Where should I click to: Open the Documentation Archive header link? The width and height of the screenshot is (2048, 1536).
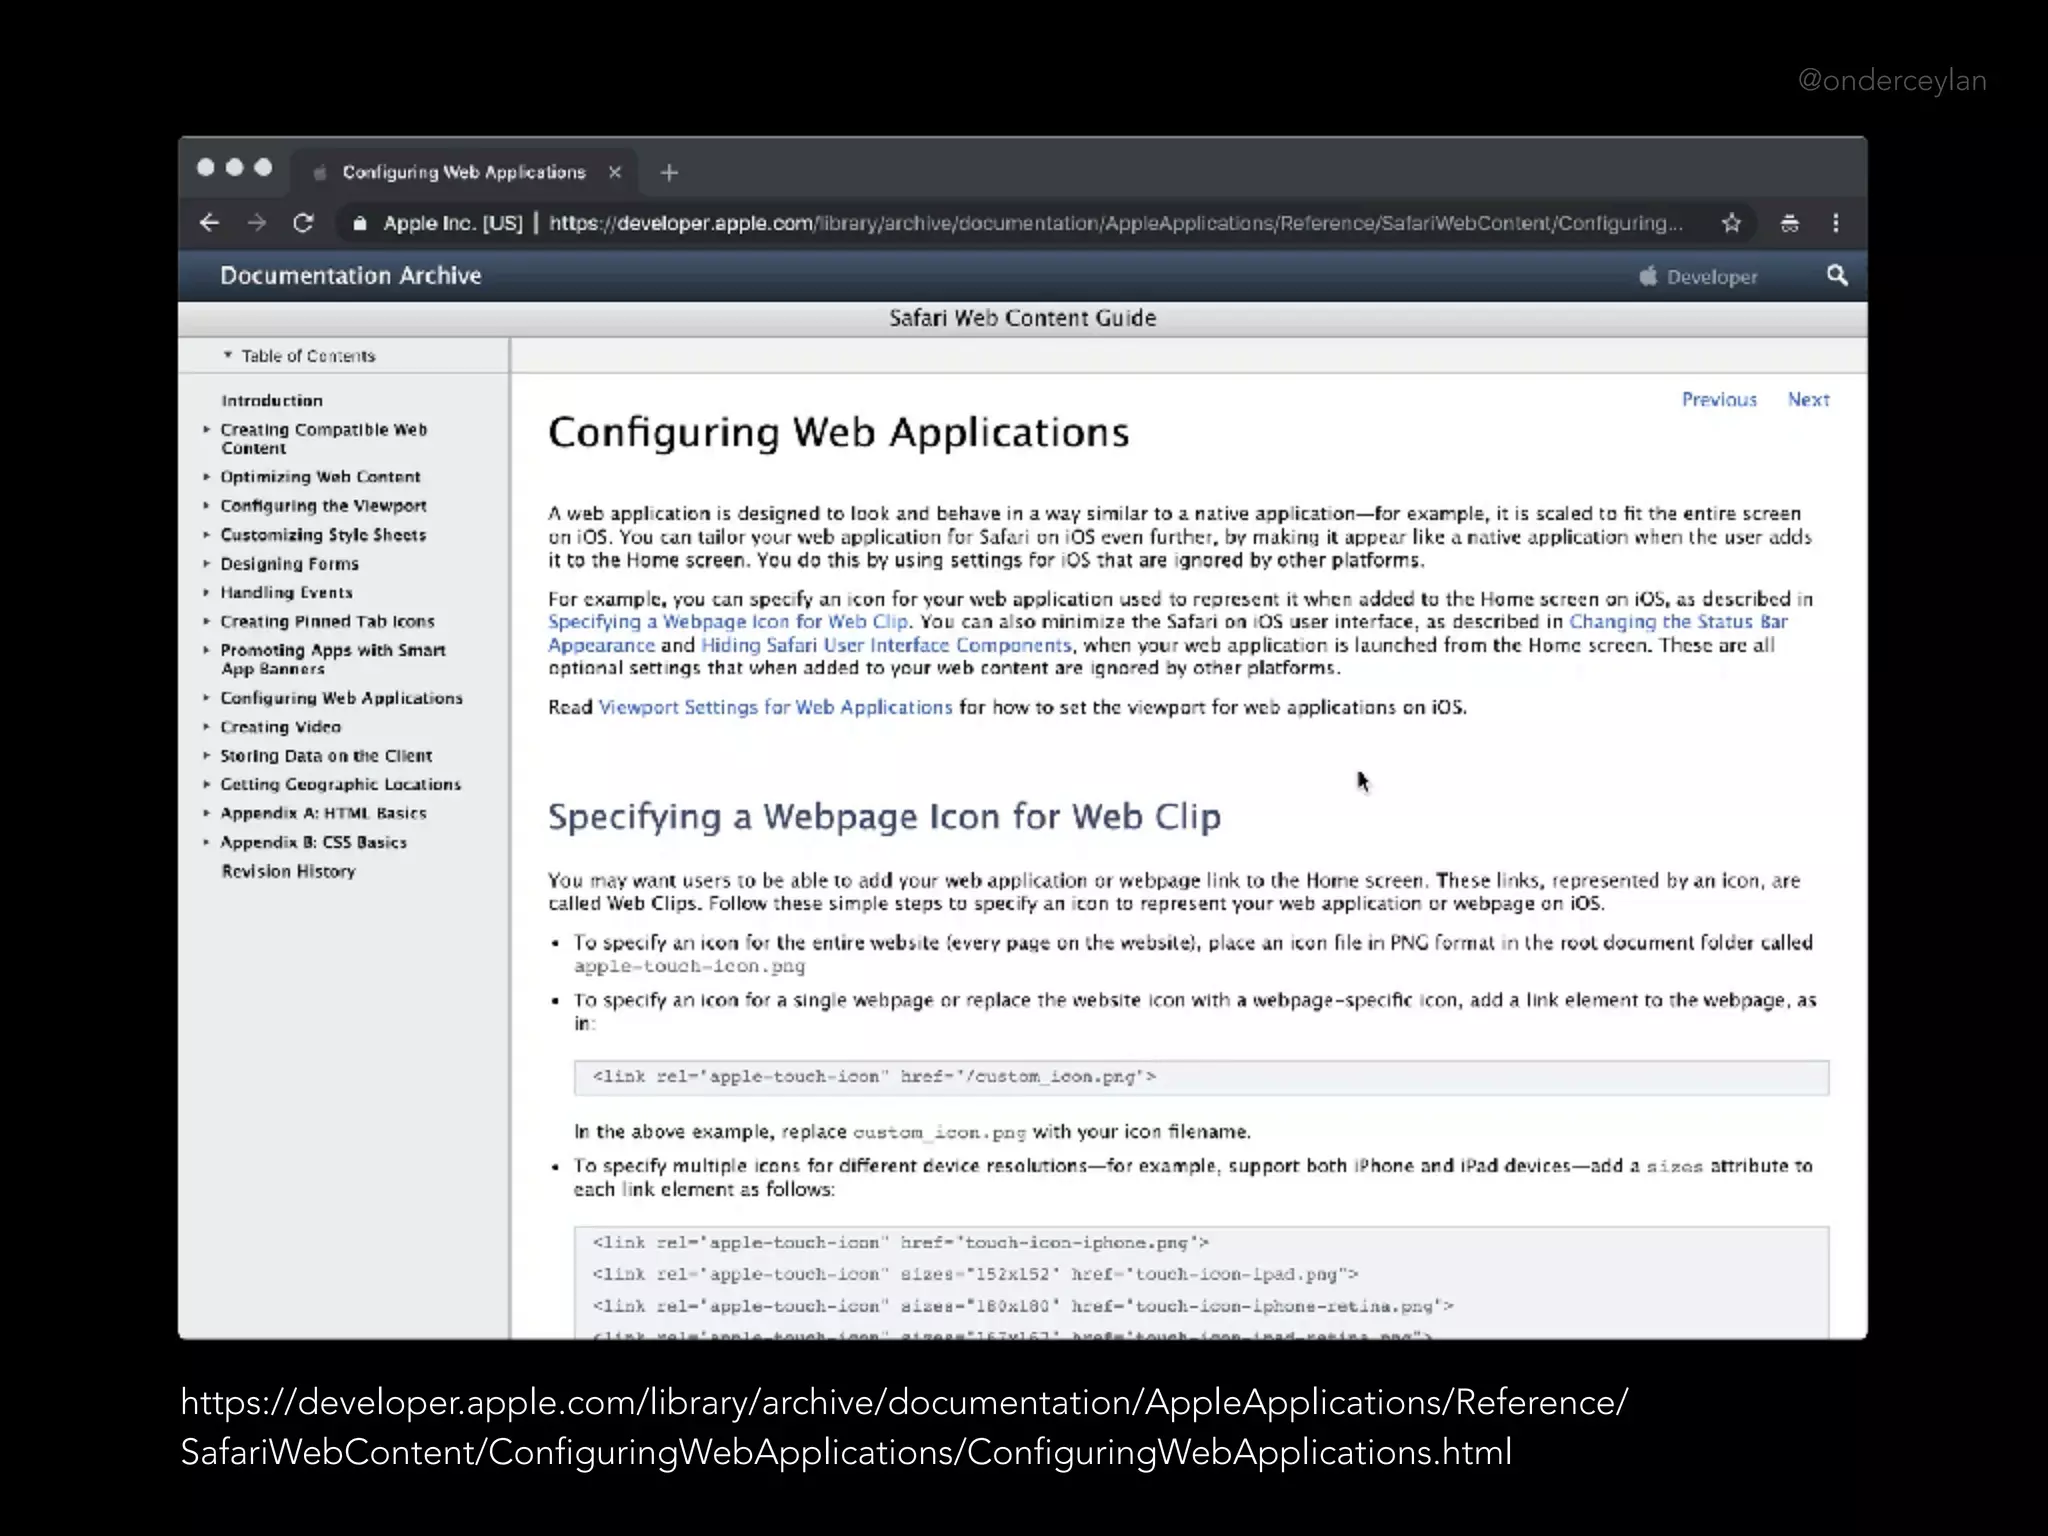(351, 275)
